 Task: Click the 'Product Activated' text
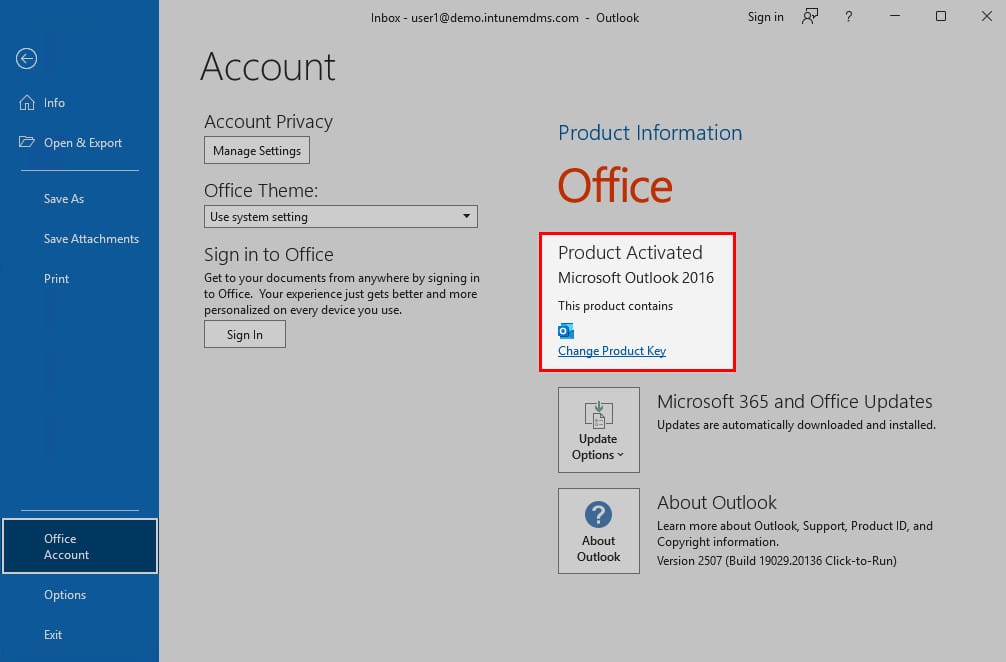(x=630, y=252)
